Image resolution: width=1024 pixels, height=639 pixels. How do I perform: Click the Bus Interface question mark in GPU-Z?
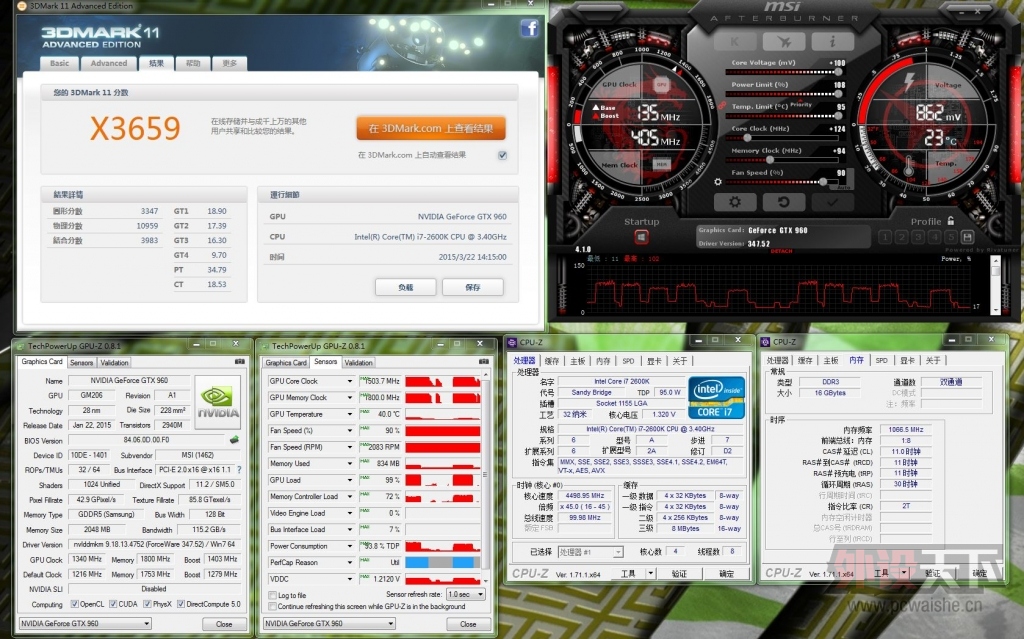coord(239,470)
